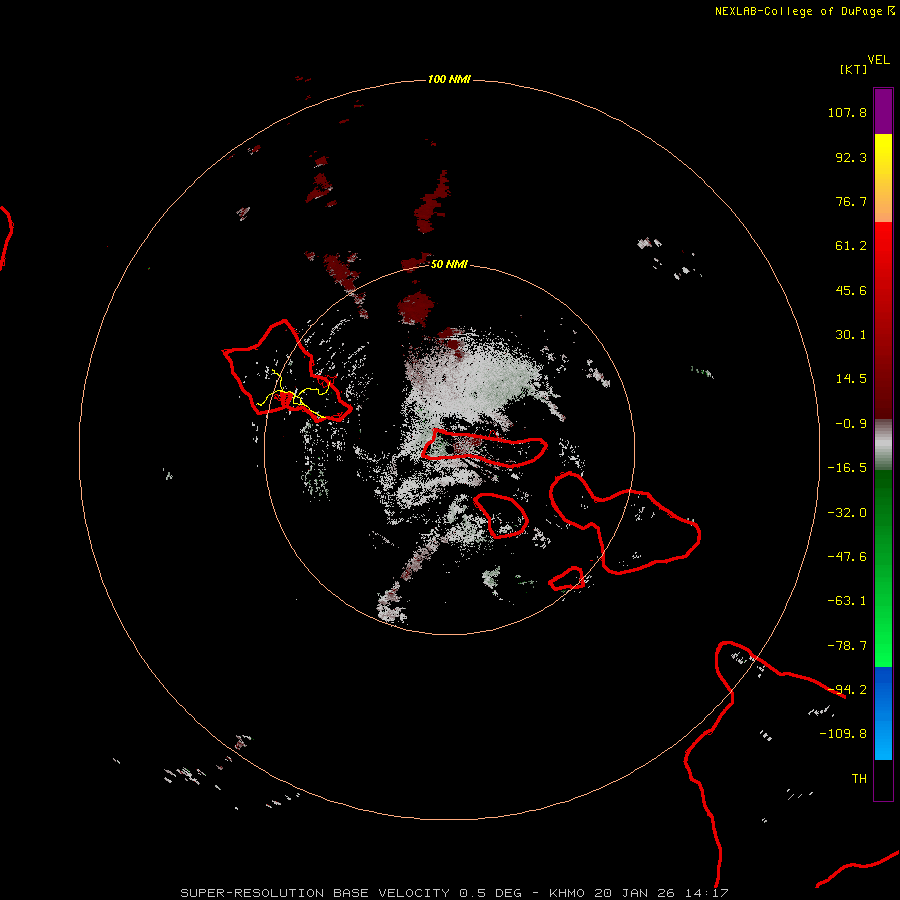The height and width of the screenshot is (900, 900).
Task: Select the -0.9 scale value
Action: click(851, 424)
